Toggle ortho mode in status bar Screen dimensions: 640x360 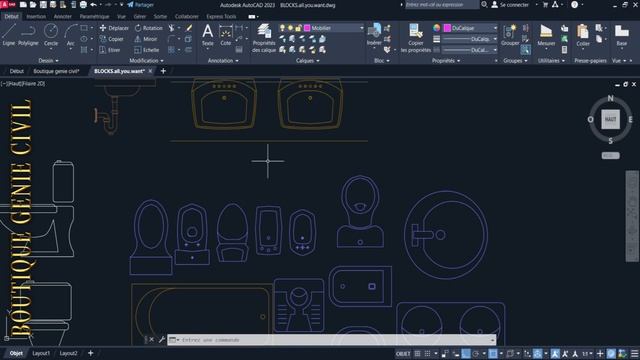[466, 353]
